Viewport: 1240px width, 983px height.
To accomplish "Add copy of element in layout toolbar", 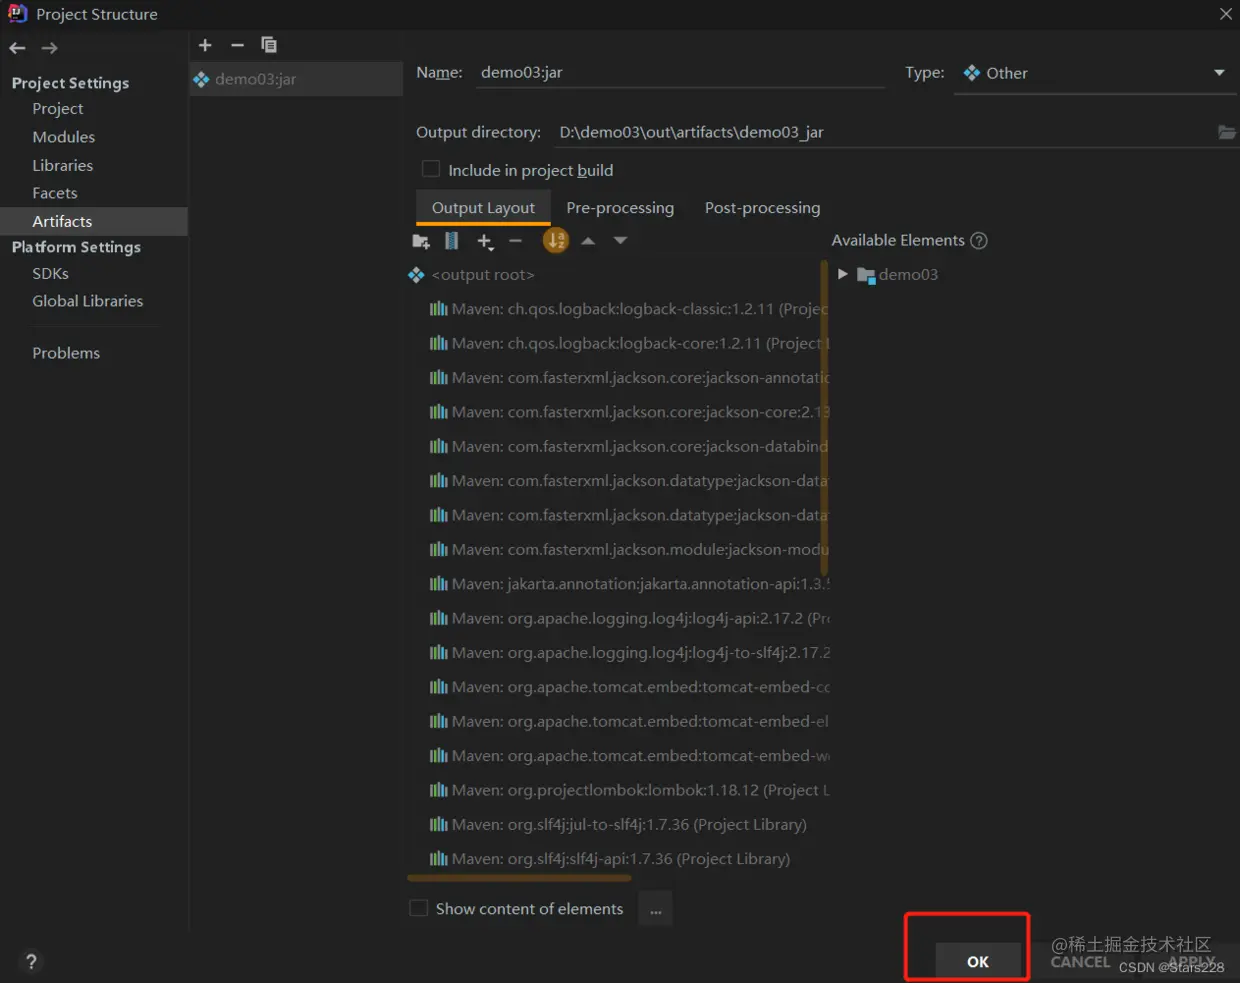I will point(485,241).
